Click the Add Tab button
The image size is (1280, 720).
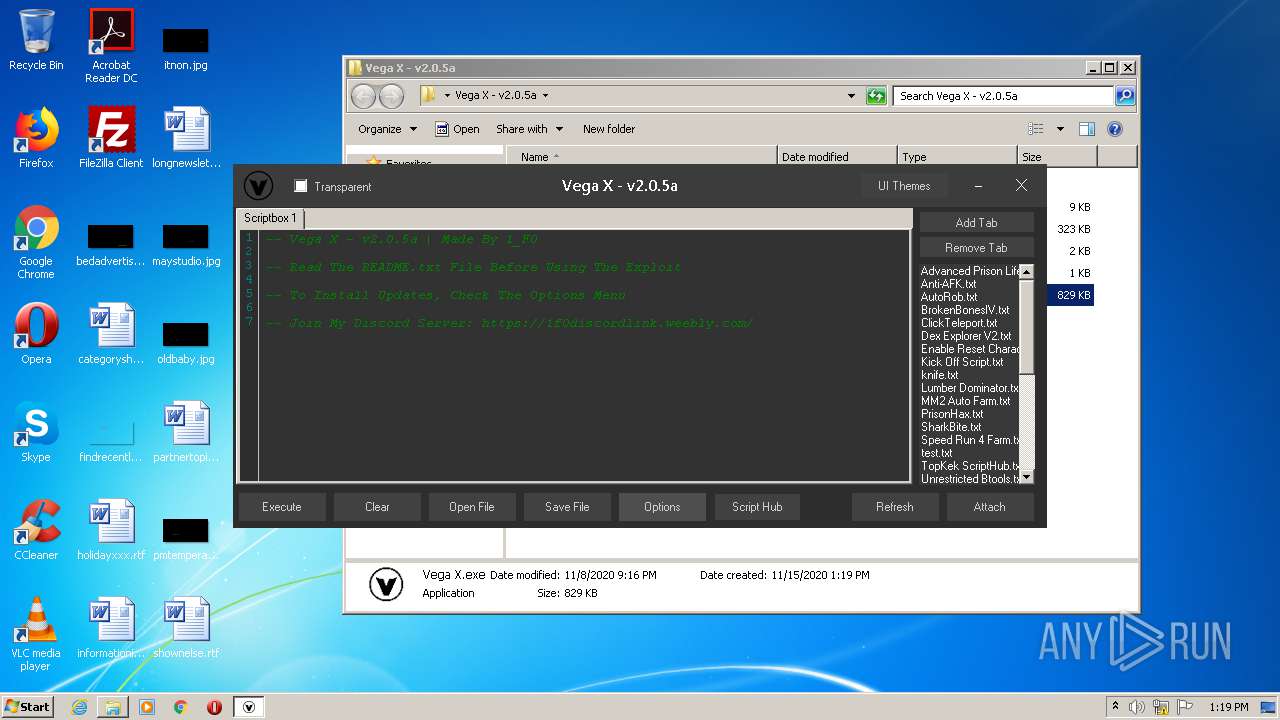click(976, 223)
